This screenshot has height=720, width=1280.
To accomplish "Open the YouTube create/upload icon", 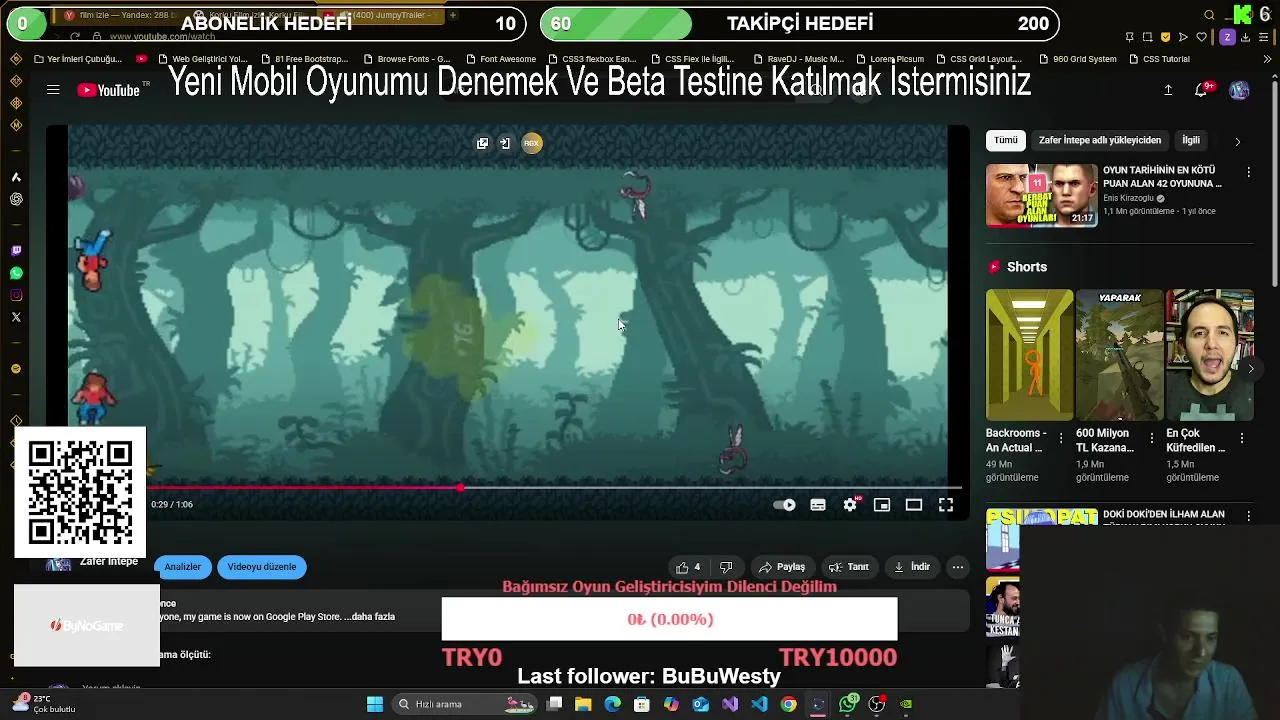I will [x=1167, y=90].
